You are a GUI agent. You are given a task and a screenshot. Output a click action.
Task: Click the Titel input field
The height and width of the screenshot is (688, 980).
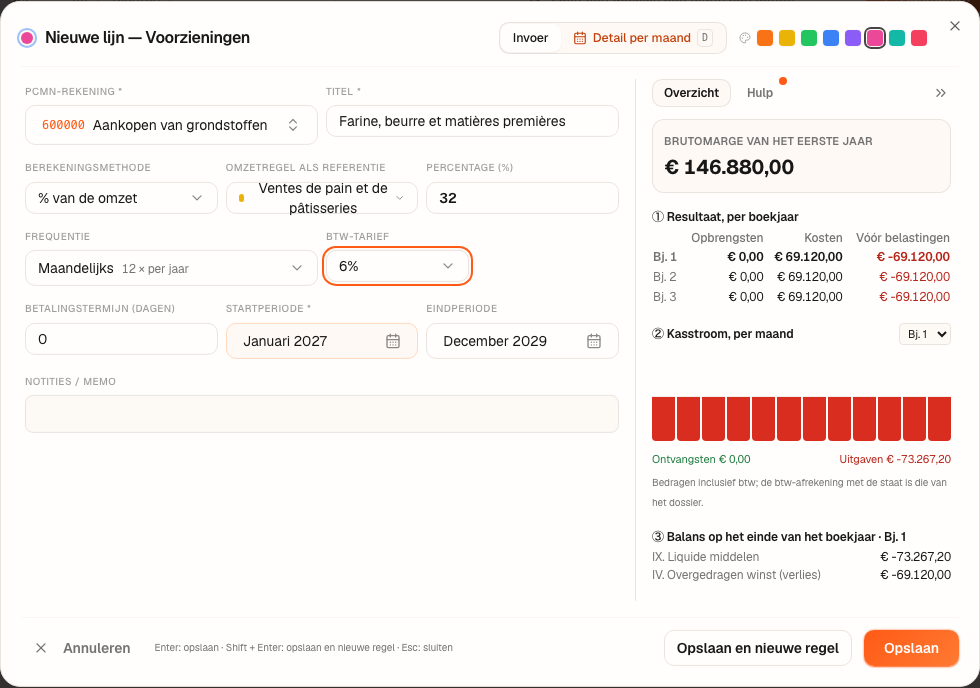point(472,121)
